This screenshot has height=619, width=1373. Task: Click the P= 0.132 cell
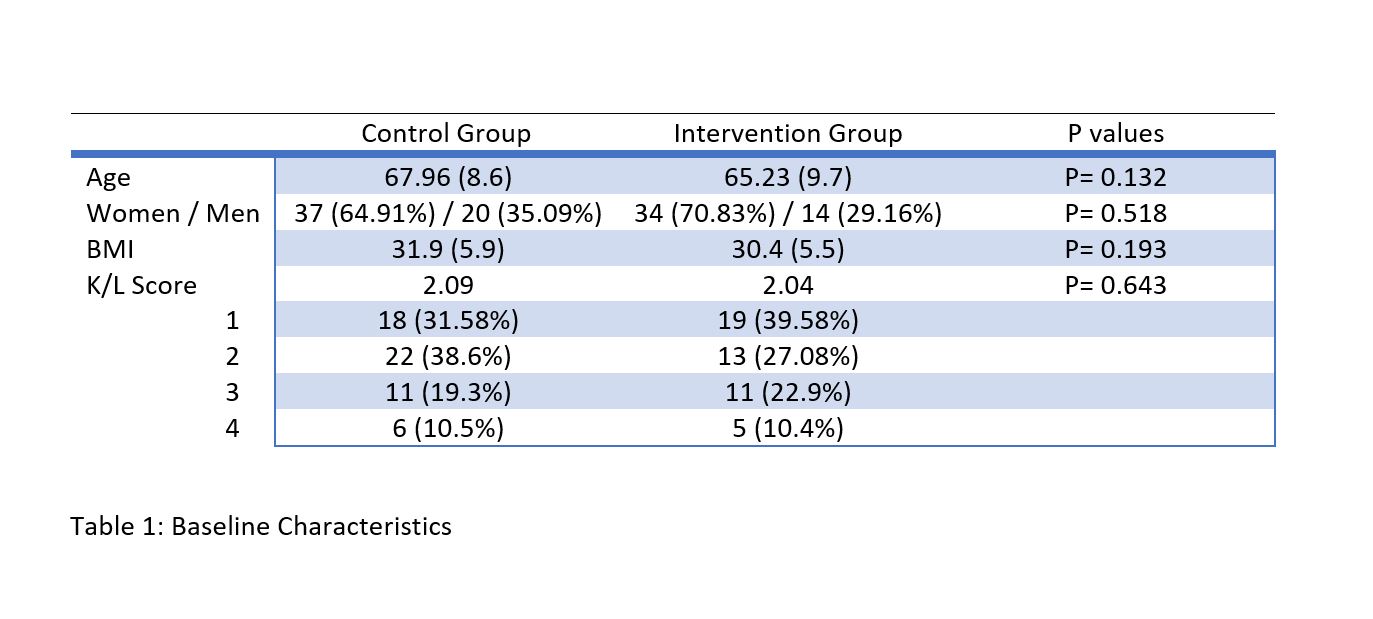(1116, 178)
